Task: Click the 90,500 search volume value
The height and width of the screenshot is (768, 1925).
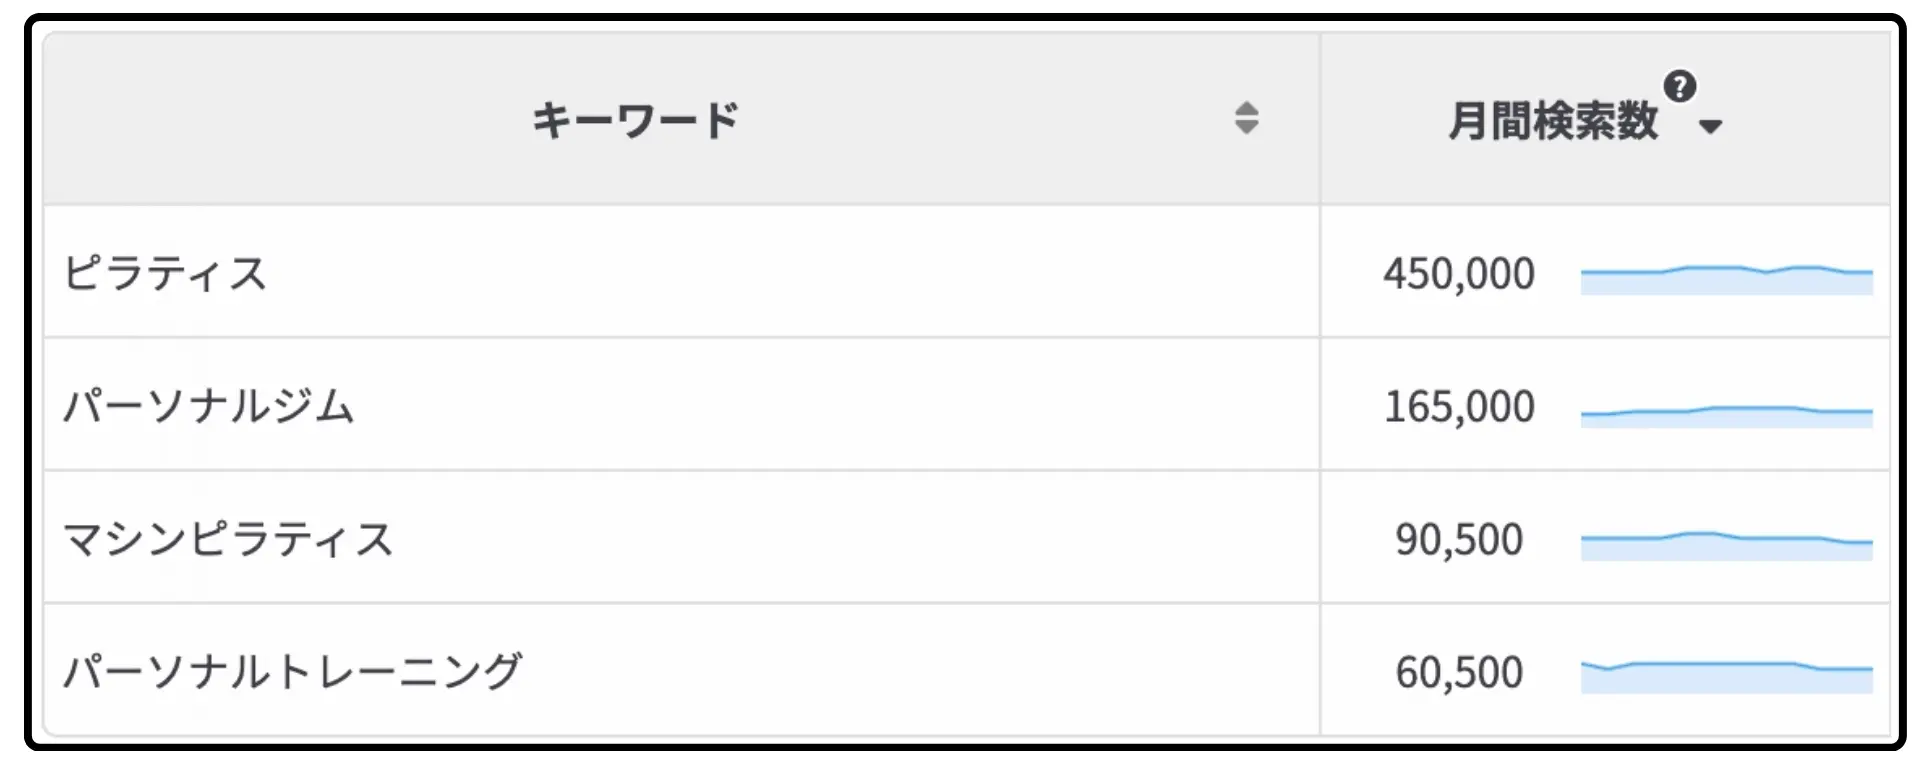Action: pos(1459,540)
